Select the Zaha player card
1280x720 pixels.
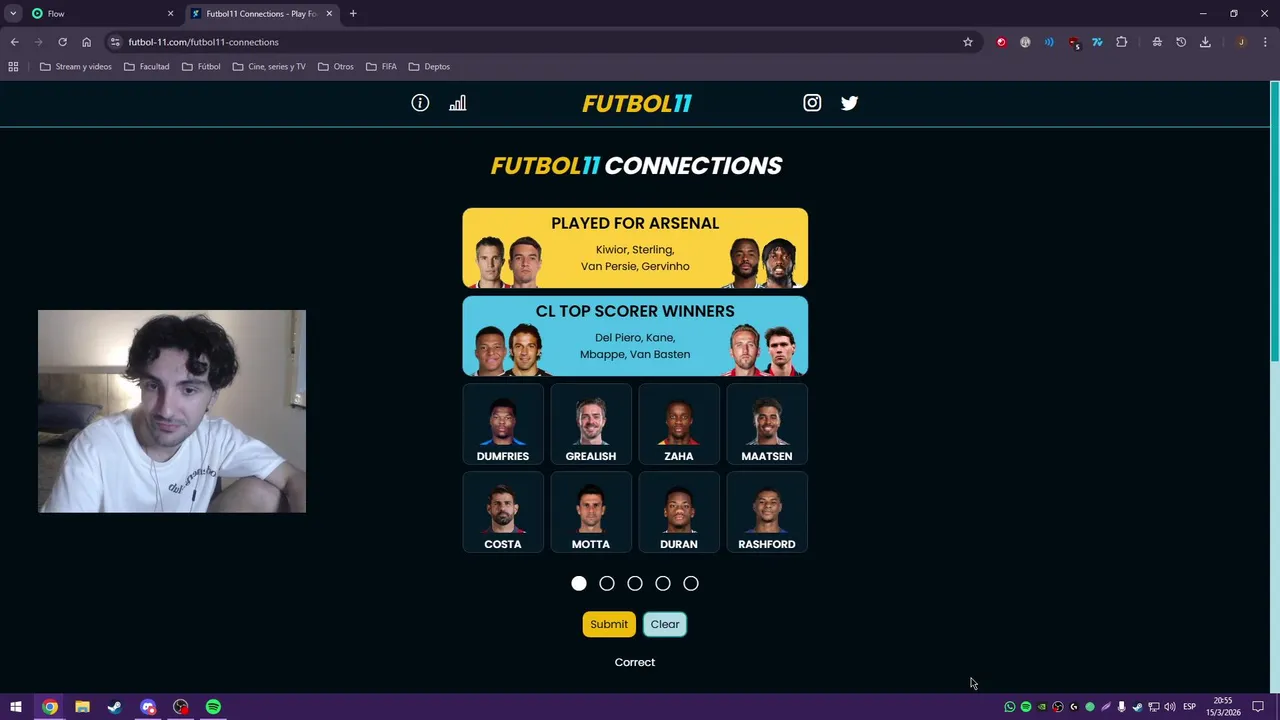click(679, 424)
